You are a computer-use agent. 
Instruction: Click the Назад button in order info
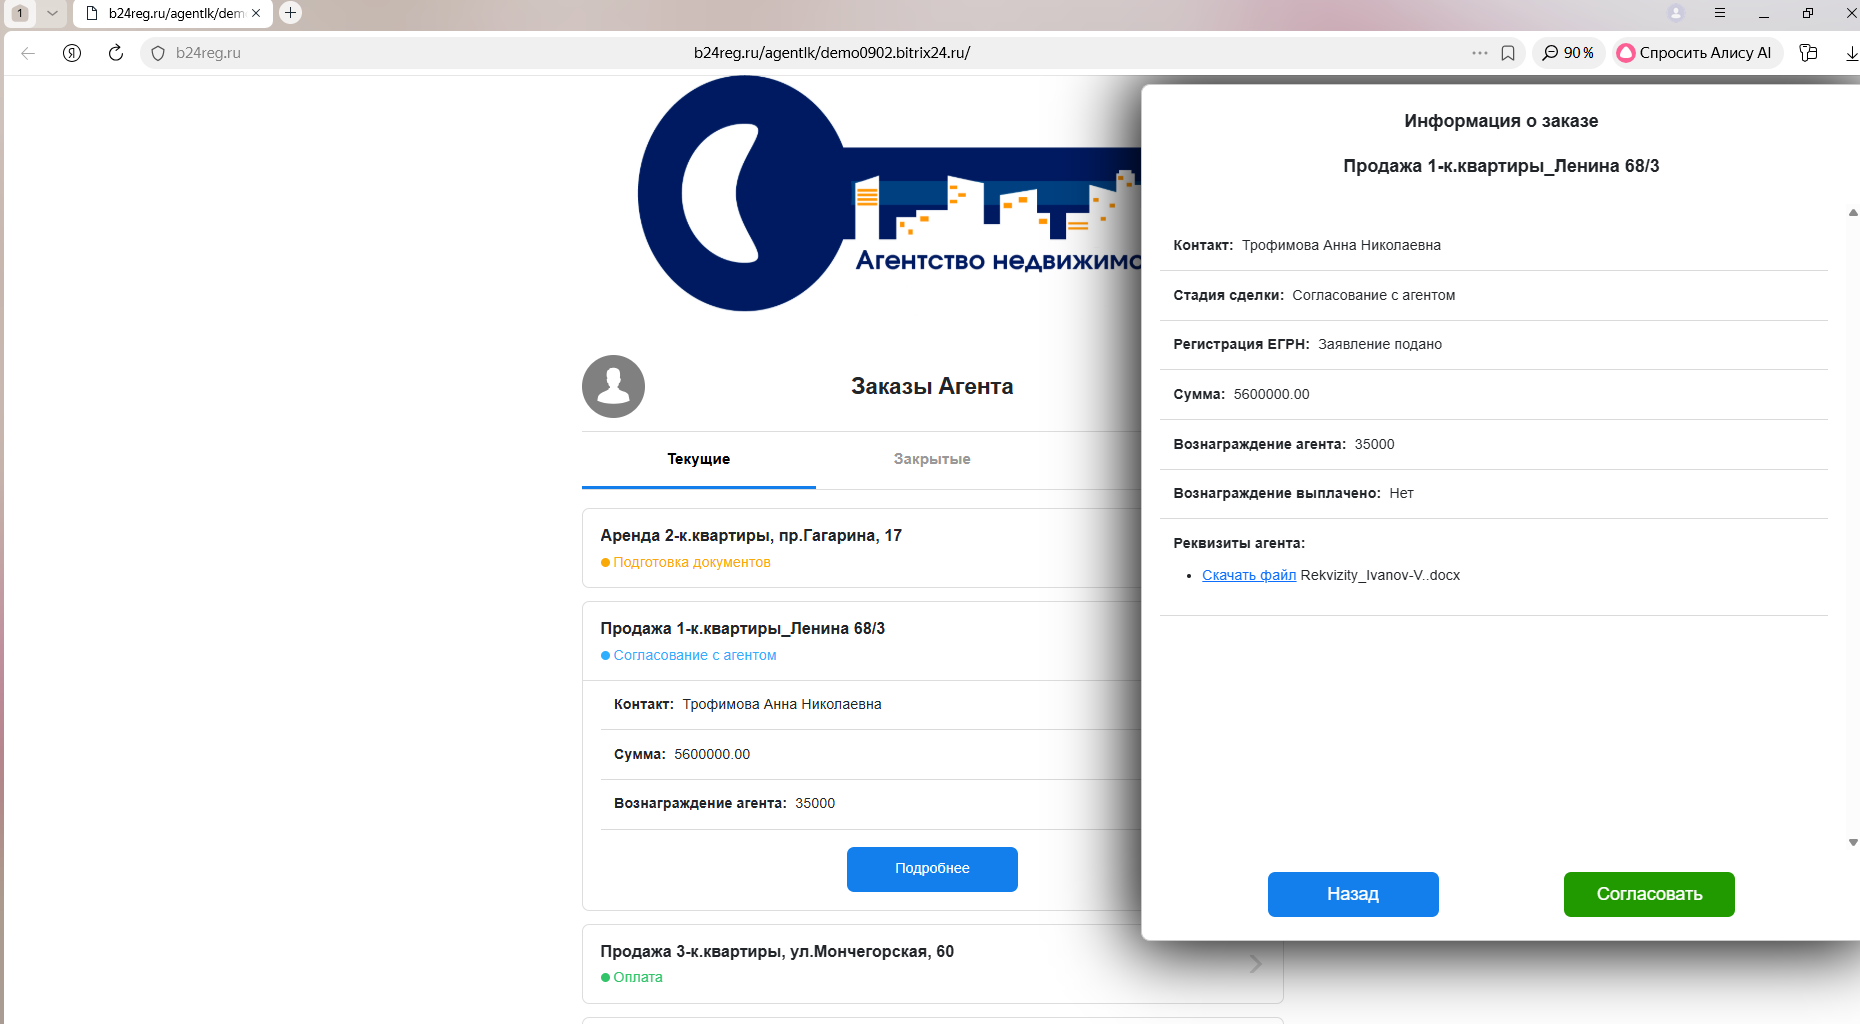pos(1353,894)
